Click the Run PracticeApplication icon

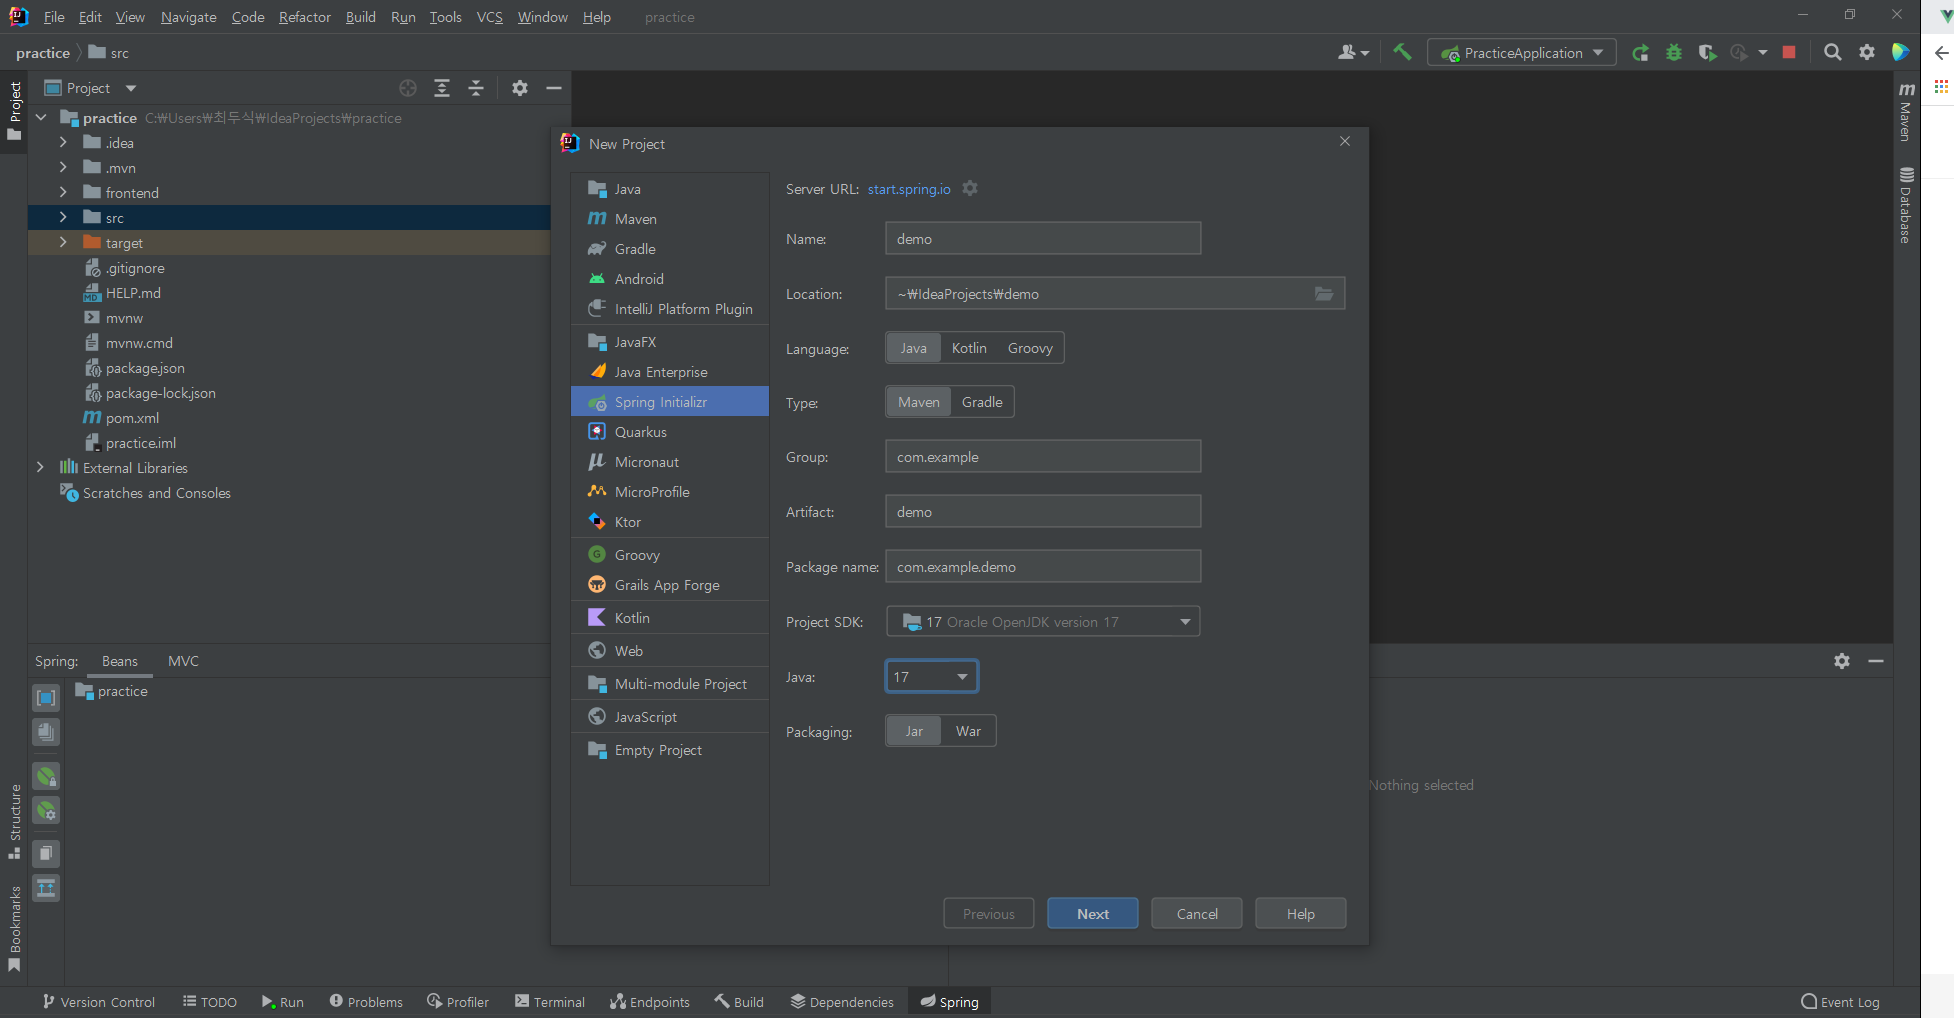(1640, 52)
